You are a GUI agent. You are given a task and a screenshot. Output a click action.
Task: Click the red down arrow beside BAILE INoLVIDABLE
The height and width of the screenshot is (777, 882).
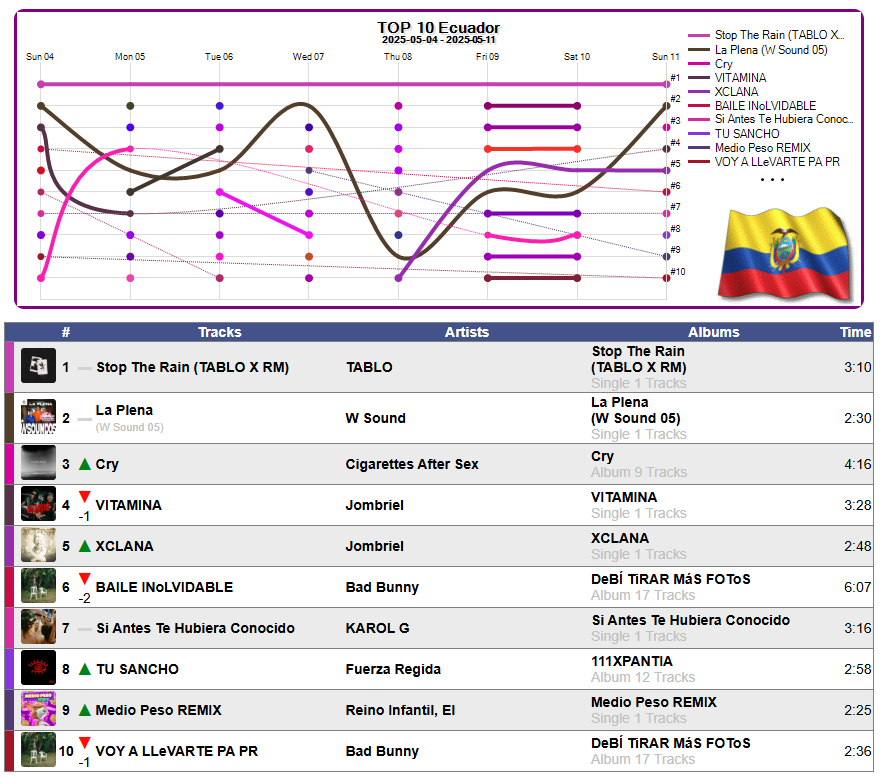click(85, 579)
